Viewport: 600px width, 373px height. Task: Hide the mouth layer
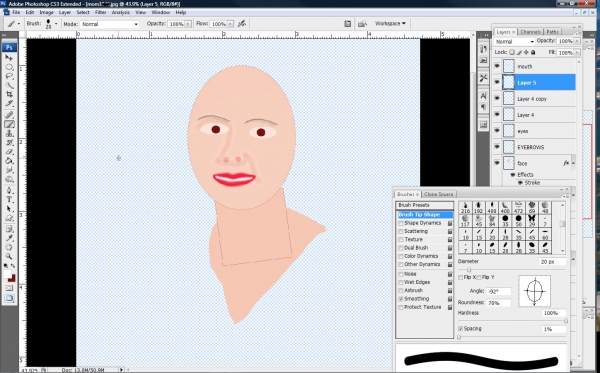pos(497,66)
